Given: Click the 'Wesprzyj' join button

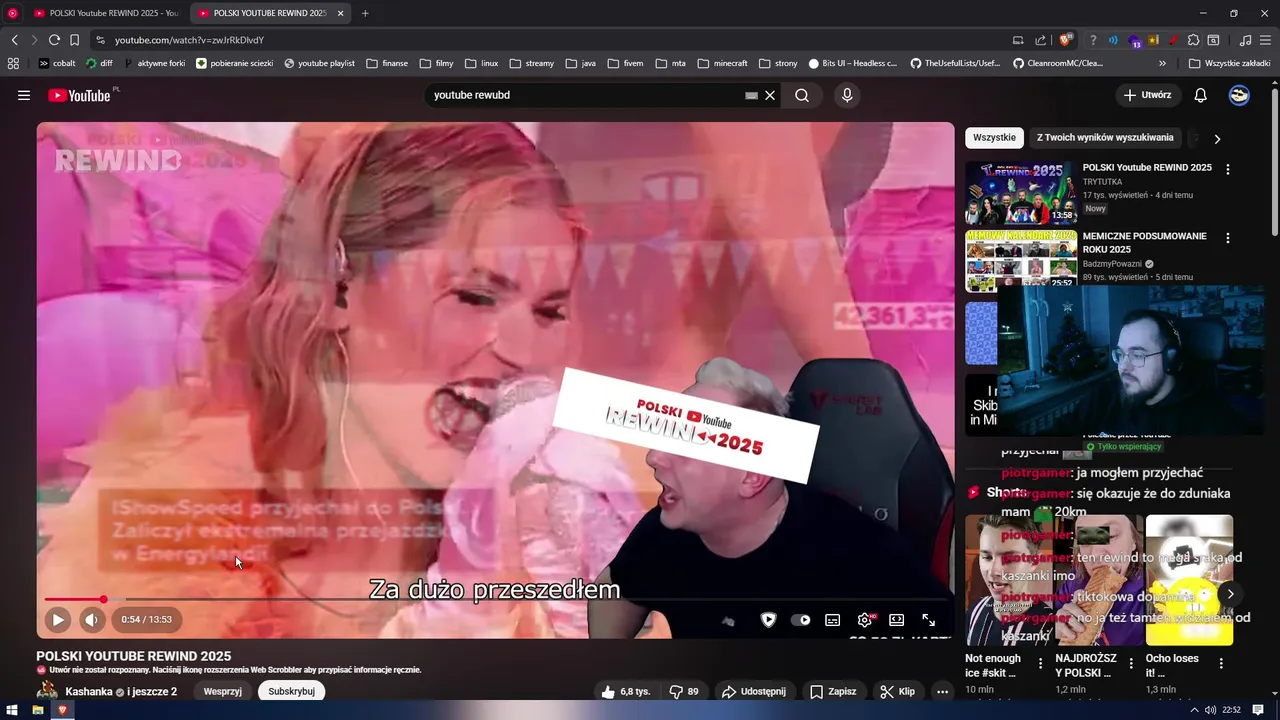Looking at the screenshot, I should pos(222,691).
